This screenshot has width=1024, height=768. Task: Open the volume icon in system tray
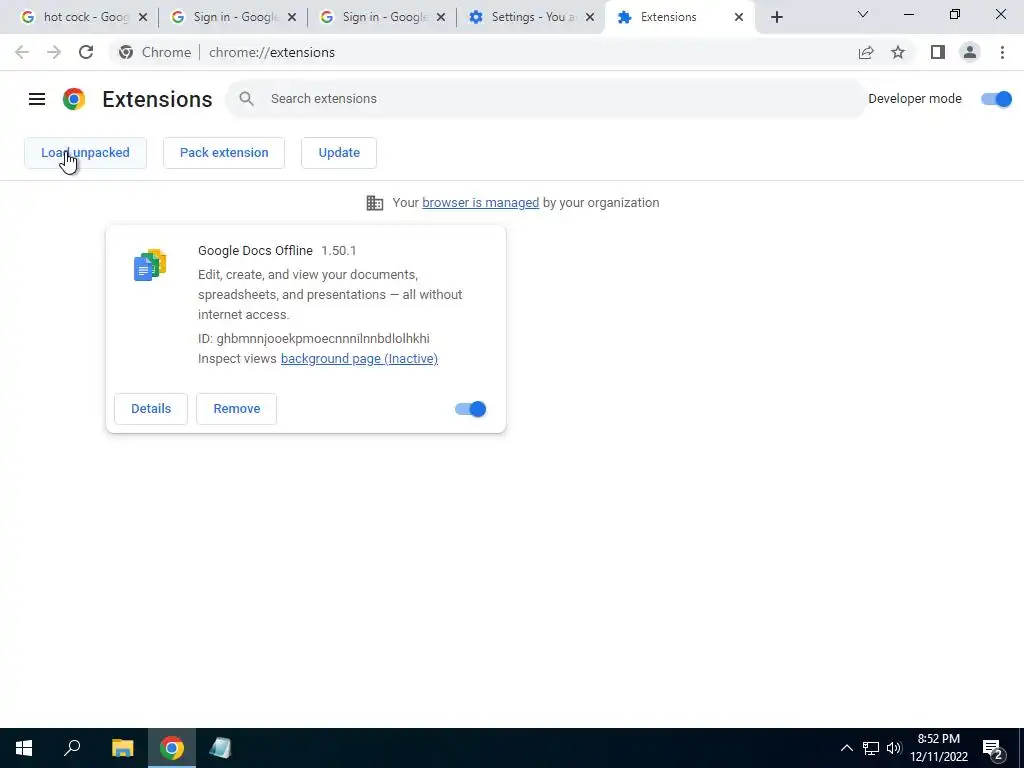click(894, 748)
